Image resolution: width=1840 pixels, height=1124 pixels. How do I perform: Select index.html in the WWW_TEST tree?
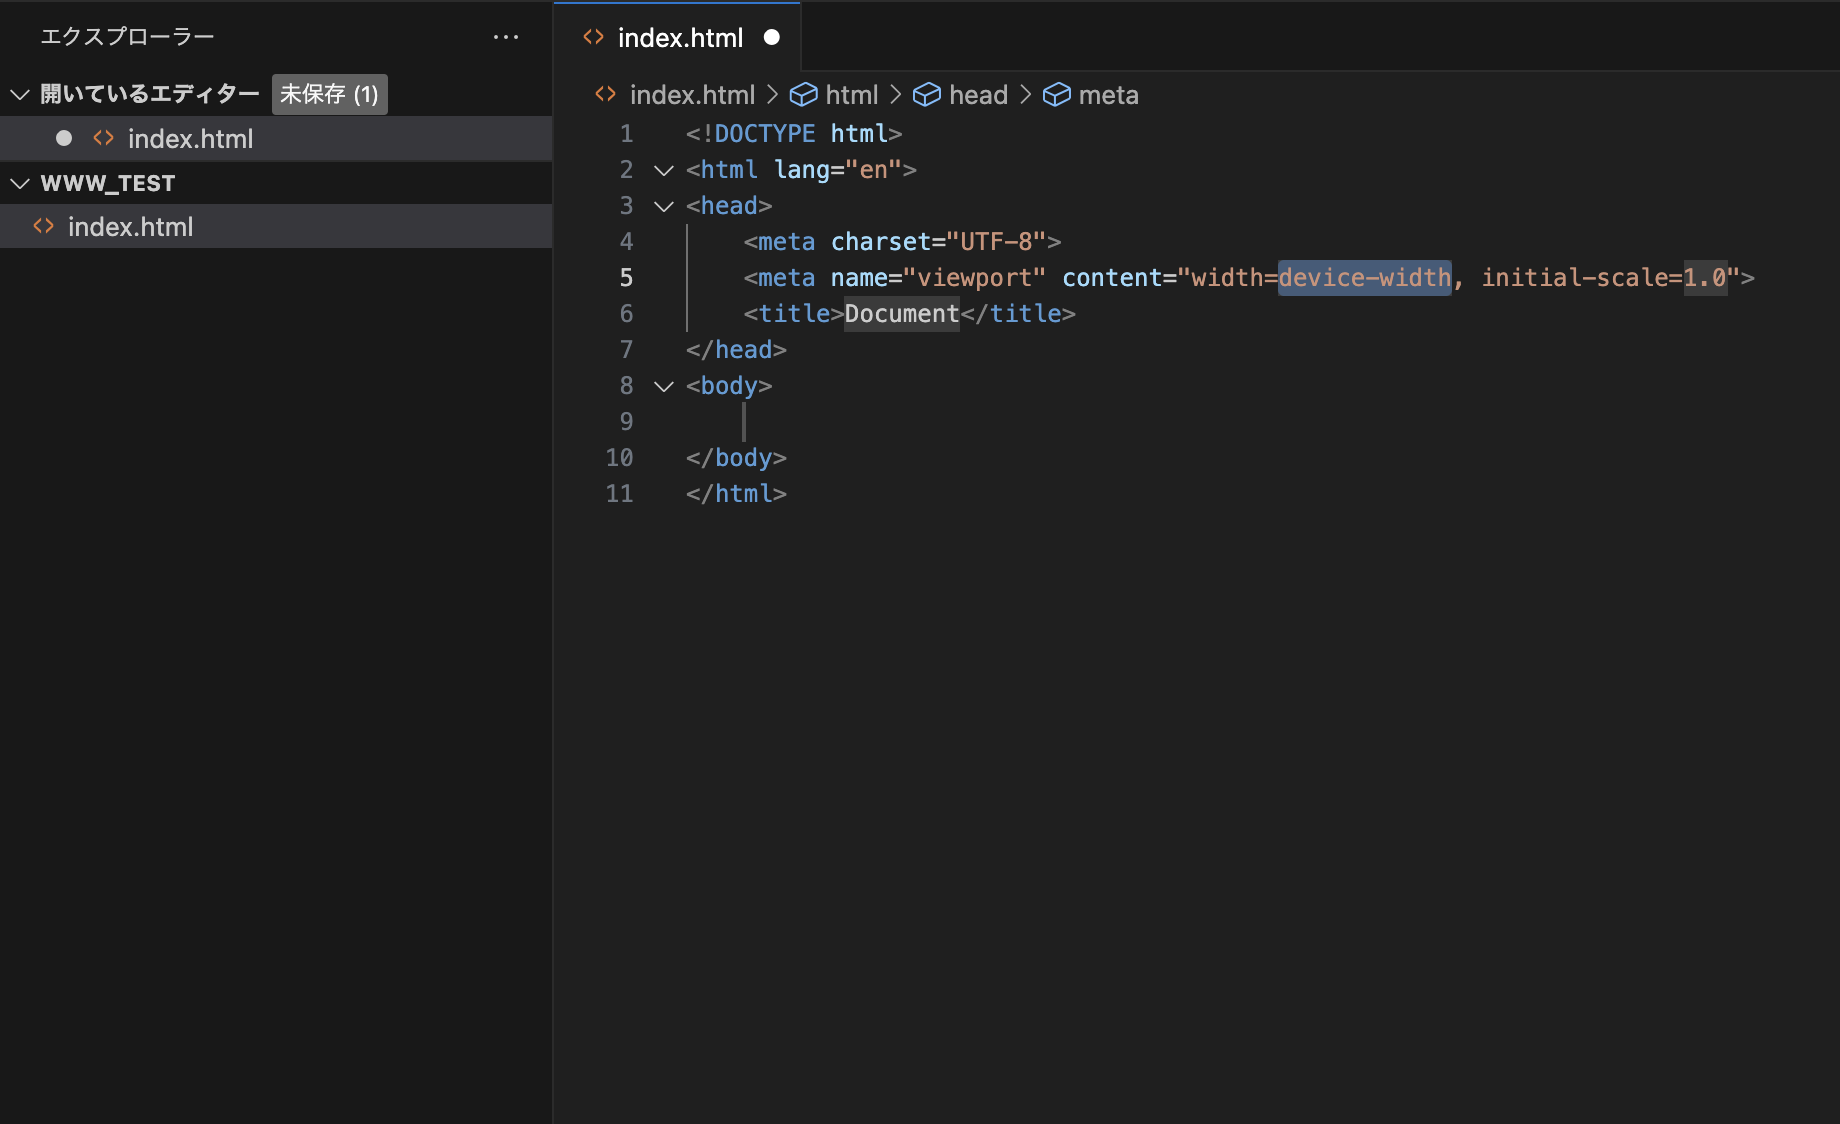[x=130, y=226]
